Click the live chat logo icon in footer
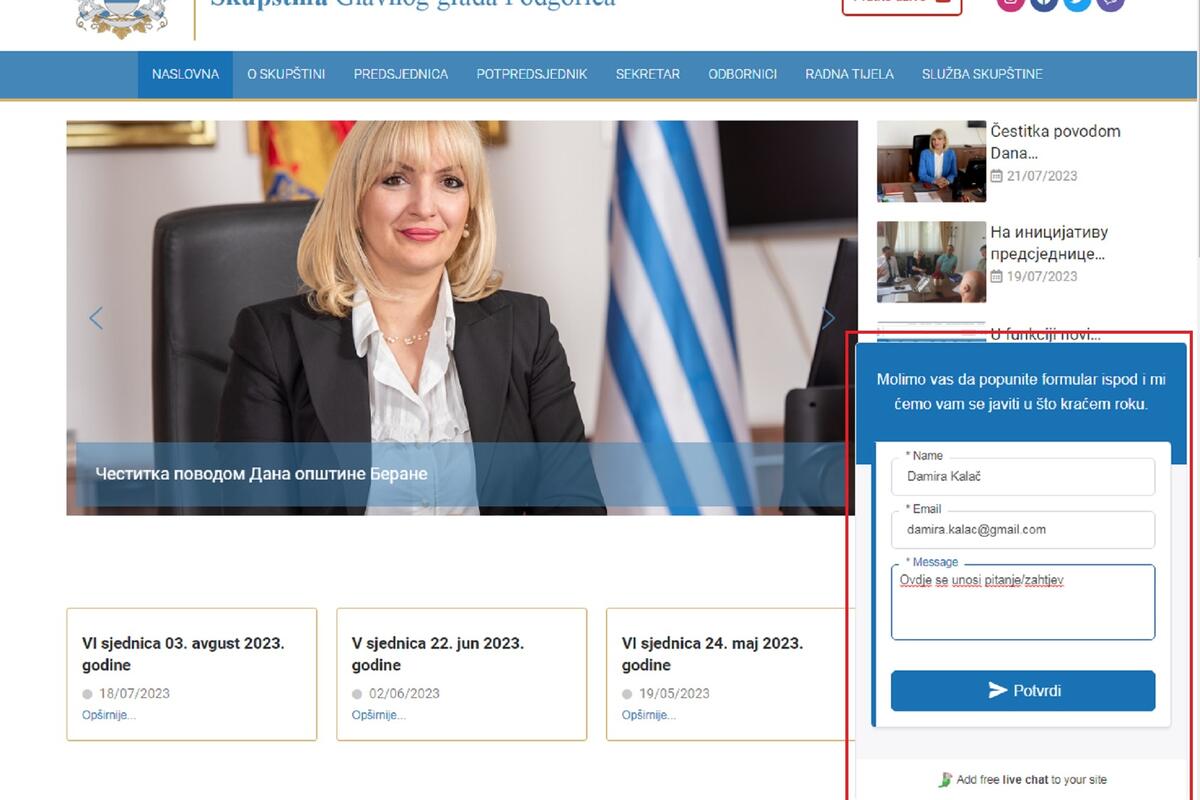Image resolution: width=1200 pixels, height=800 pixels. 945,780
